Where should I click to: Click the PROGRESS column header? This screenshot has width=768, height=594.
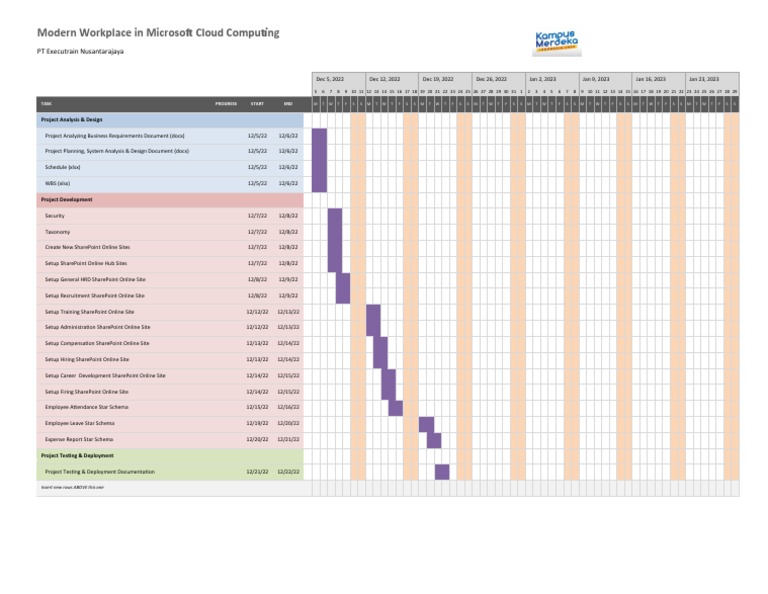[x=226, y=103]
